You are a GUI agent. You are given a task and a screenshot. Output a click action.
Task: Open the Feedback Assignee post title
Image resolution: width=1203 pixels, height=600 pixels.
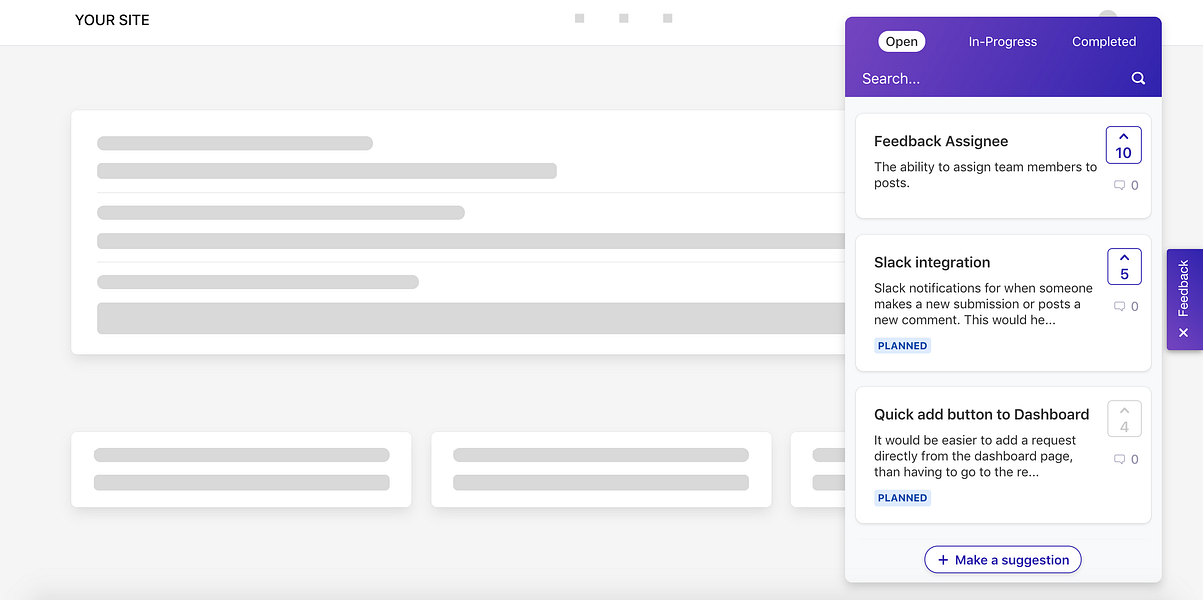tap(941, 141)
